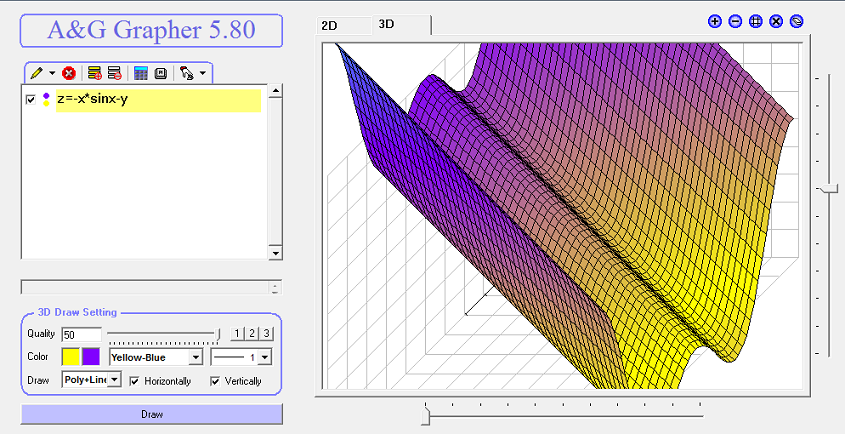Open the Yellow-Blue color scheme dropdown
The height and width of the screenshot is (434, 845).
(x=196, y=357)
